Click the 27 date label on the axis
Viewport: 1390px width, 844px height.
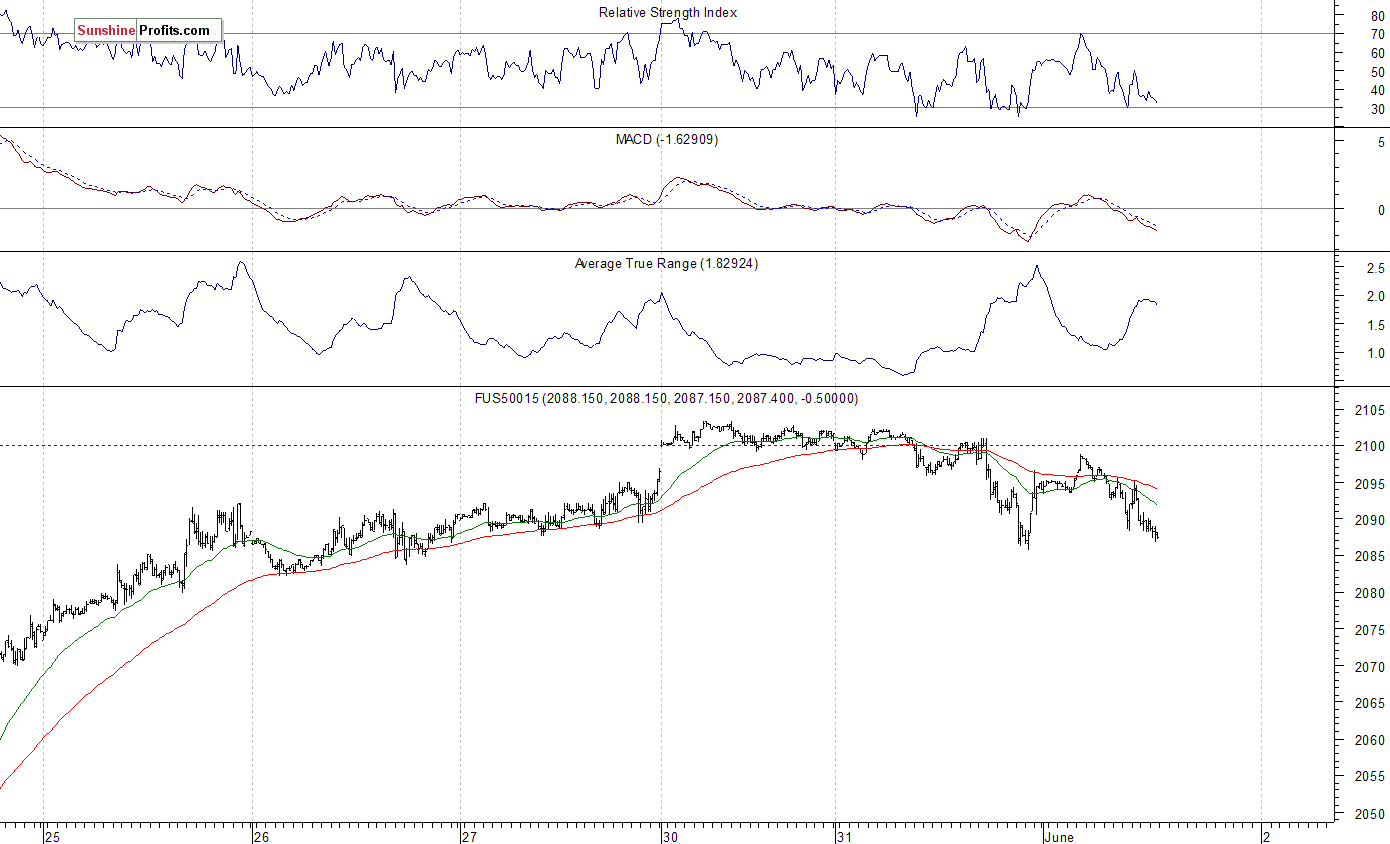click(x=468, y=837)
